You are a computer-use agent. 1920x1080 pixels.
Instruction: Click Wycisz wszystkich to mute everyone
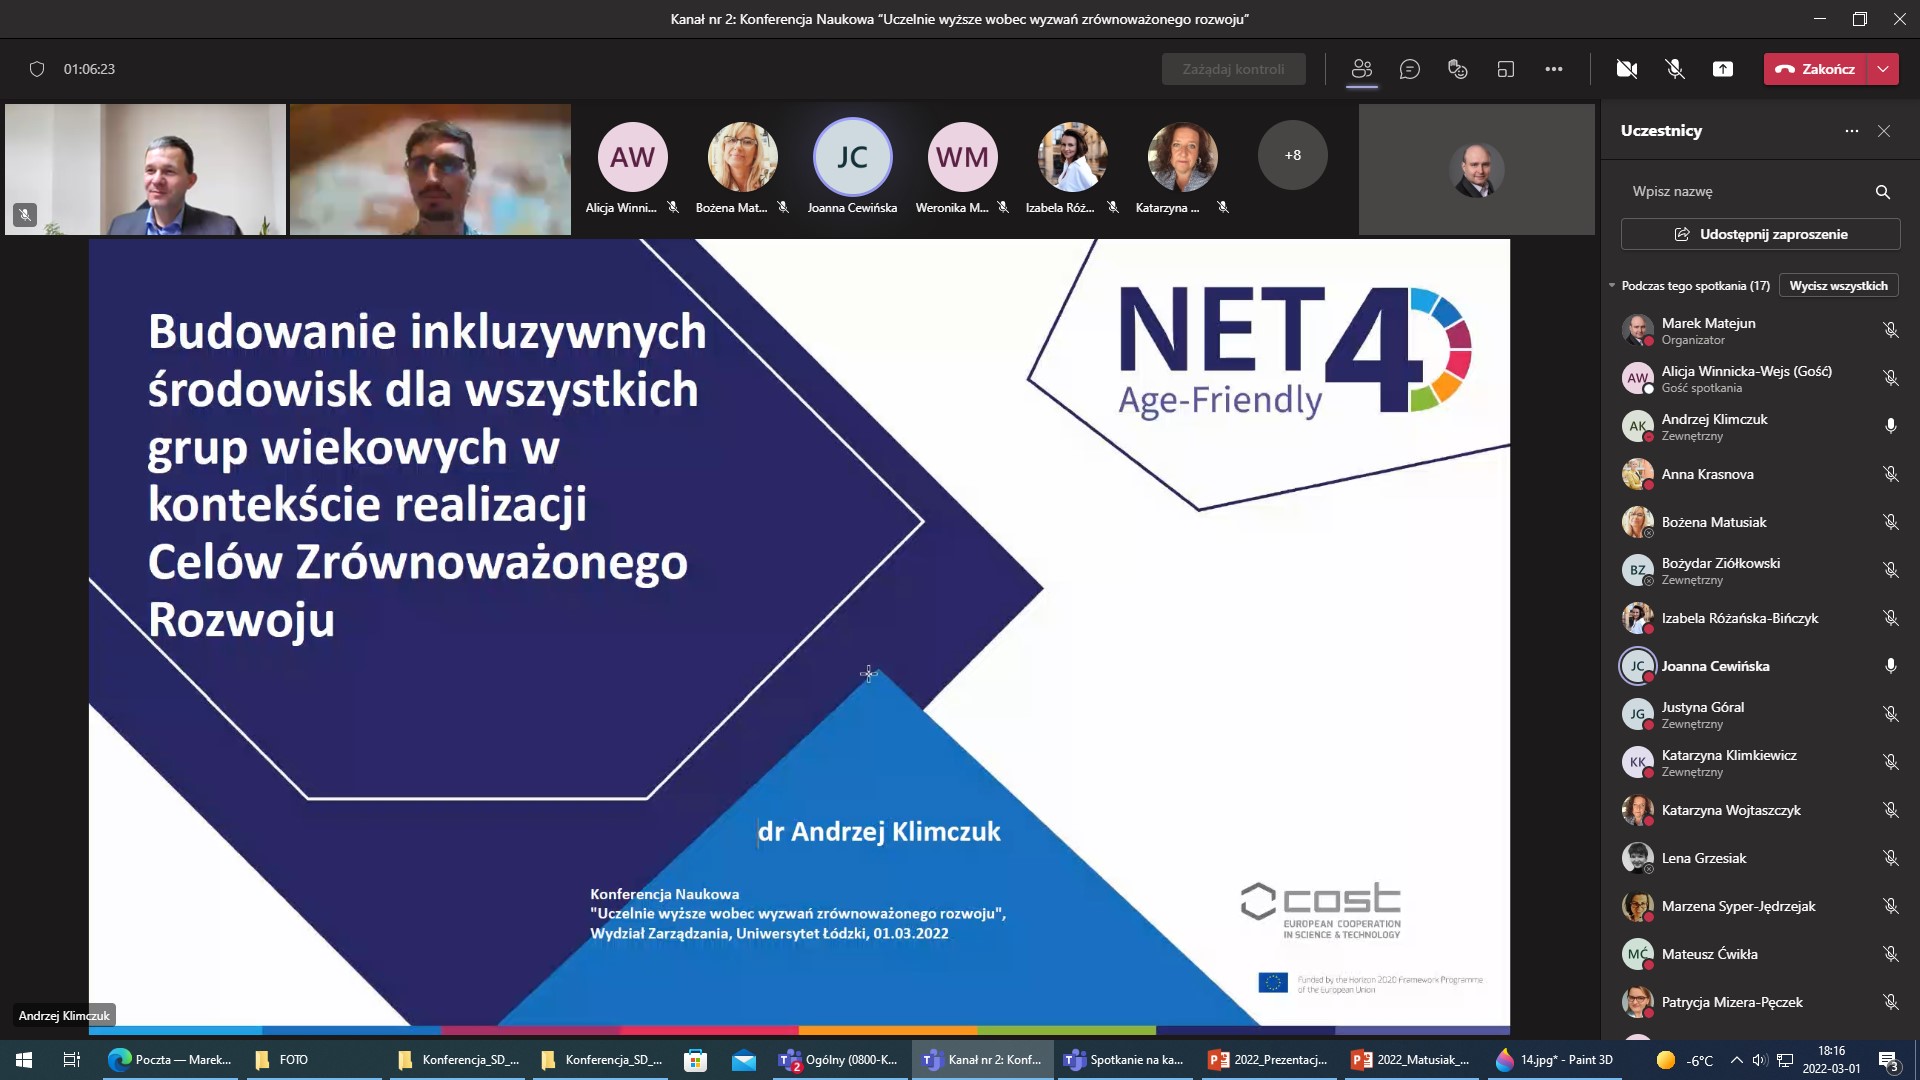[x=1838, y=285]
